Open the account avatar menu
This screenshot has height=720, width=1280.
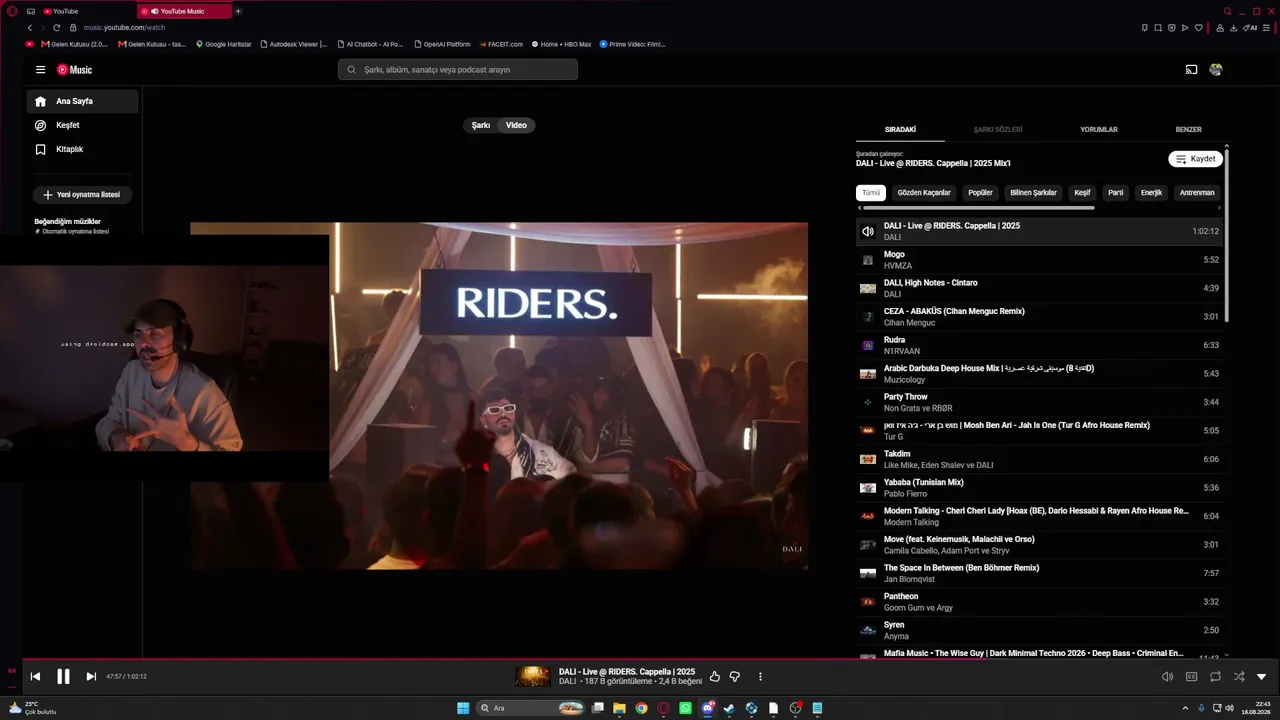click(1216, 70)
